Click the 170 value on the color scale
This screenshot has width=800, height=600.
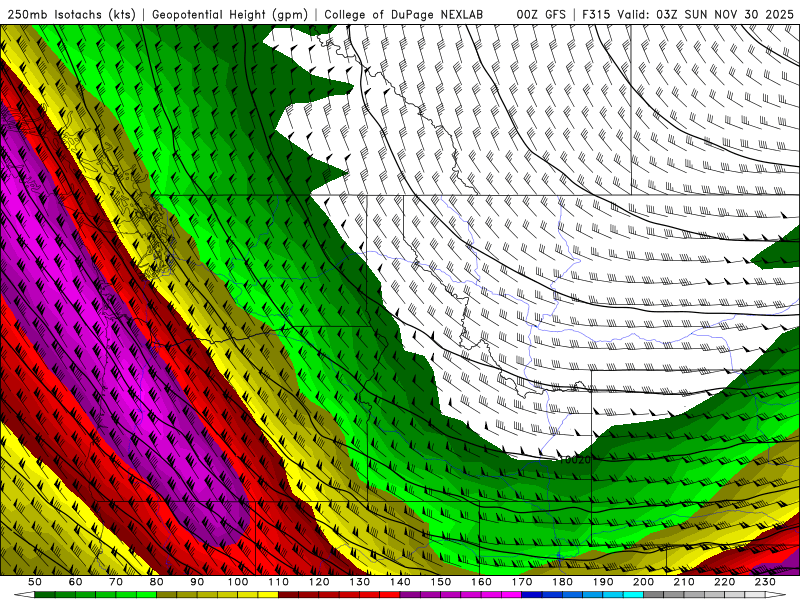pyautogui.click(x=521, y=582)
